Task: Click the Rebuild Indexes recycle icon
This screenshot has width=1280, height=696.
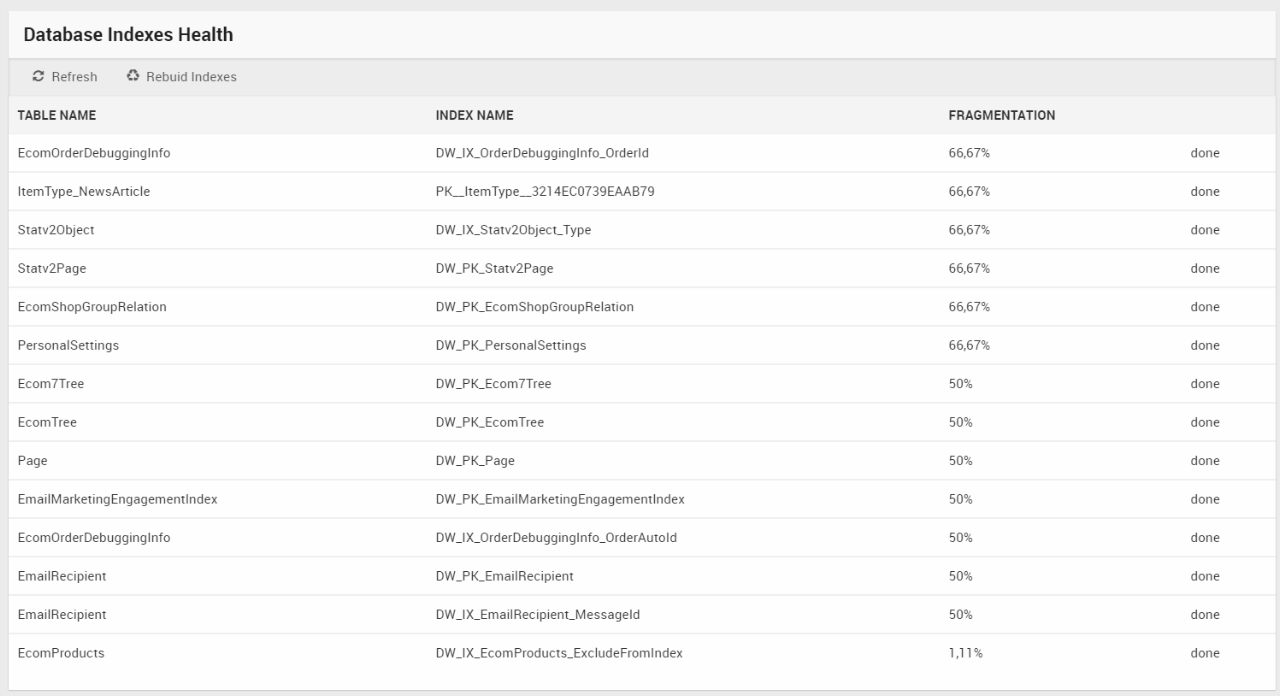Action: 133,77
